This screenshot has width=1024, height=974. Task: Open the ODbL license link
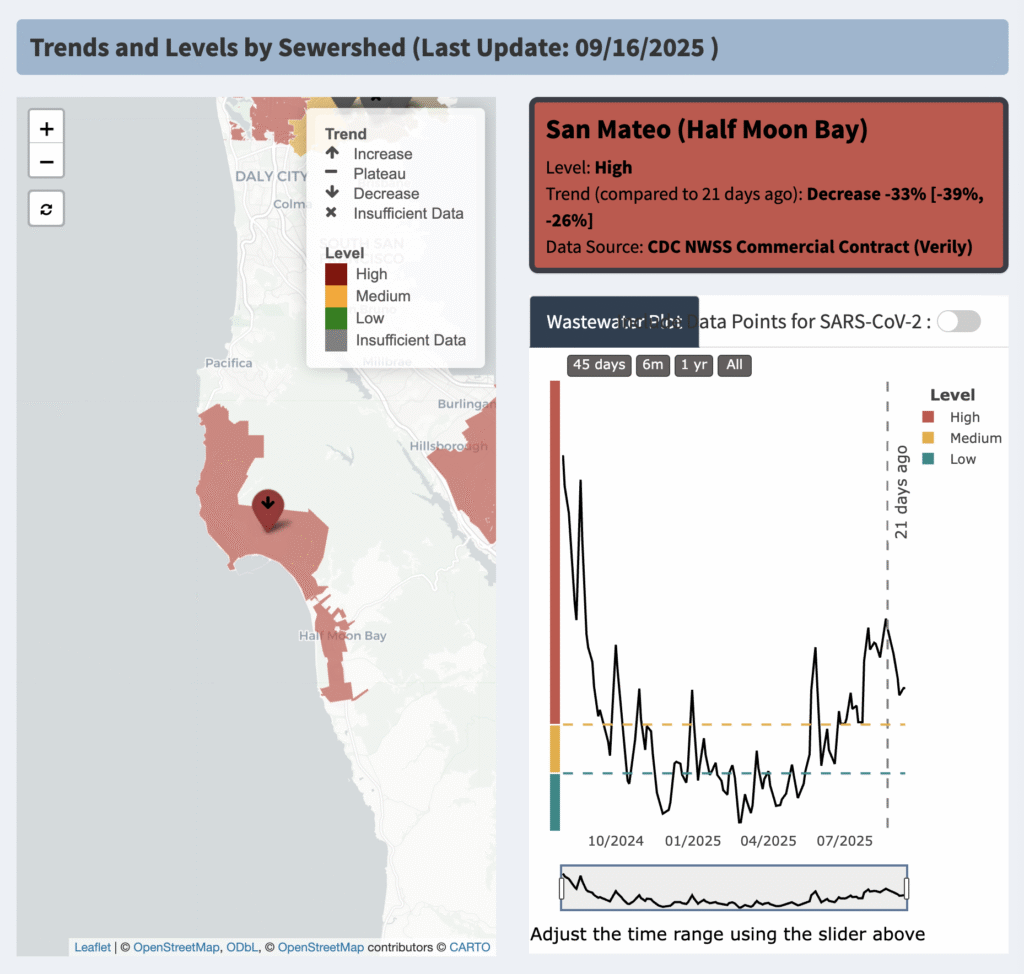point(240,946)
